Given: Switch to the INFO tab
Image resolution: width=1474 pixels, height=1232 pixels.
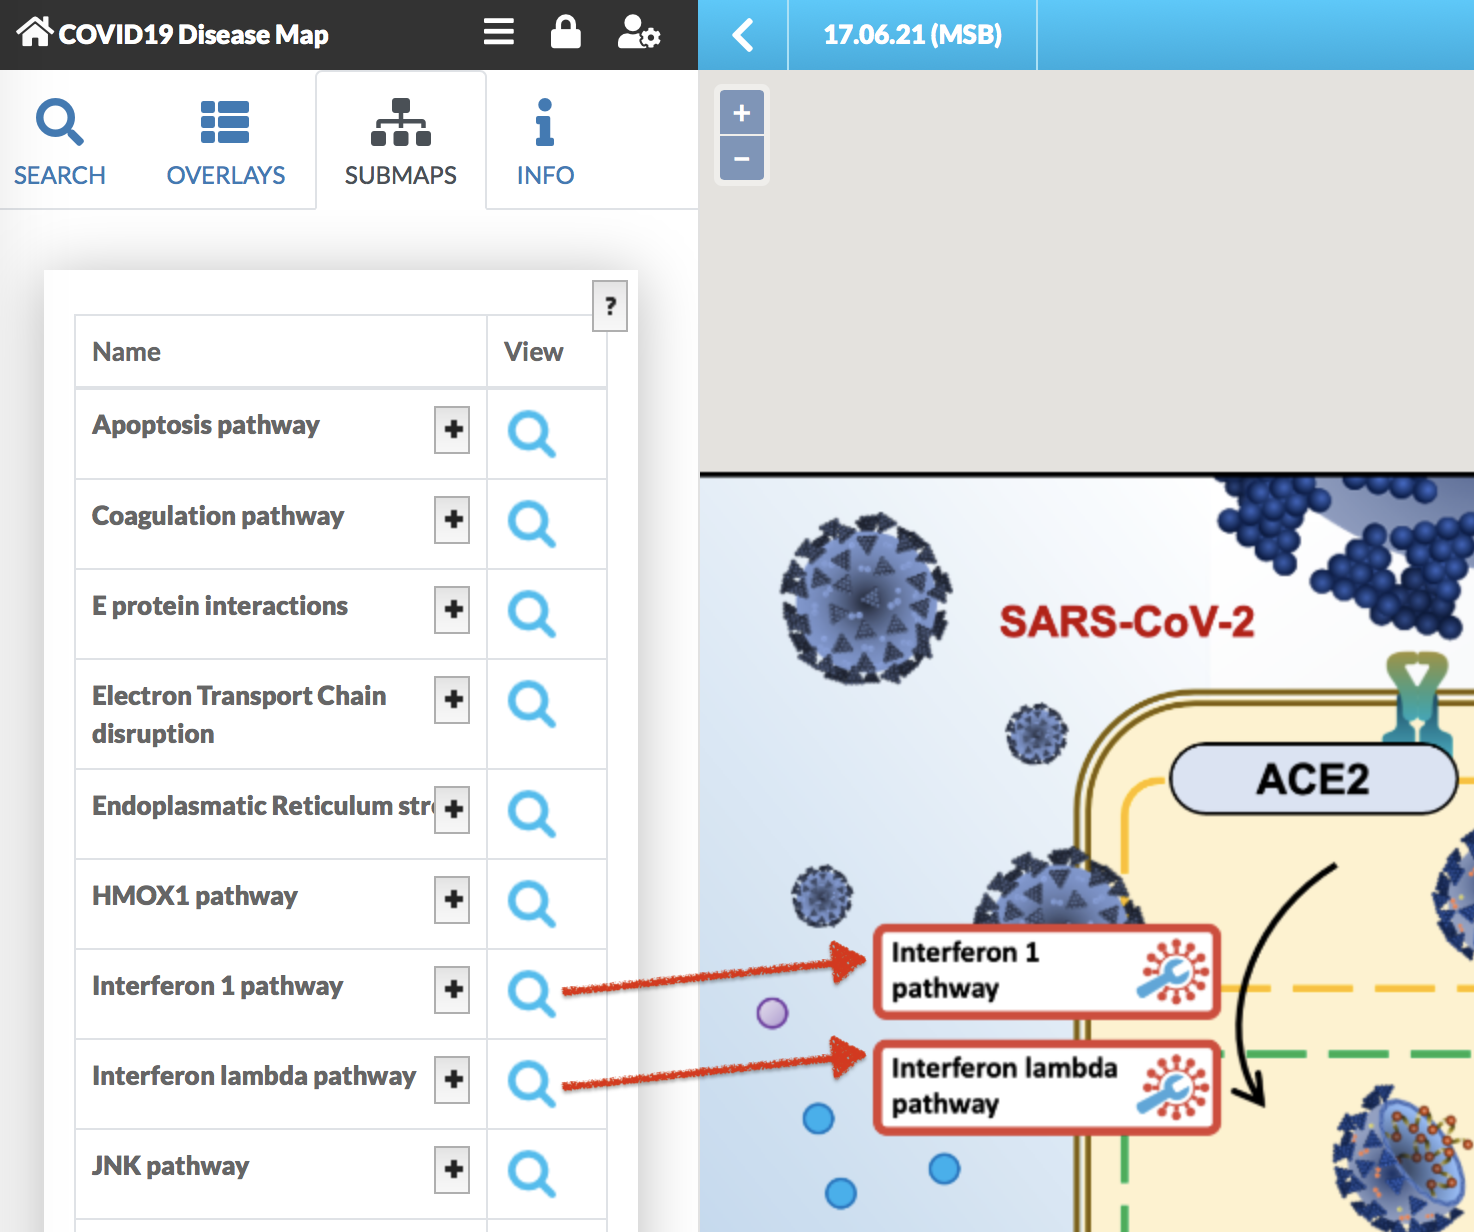Looking at the screenshot, I should click(545, 142).
